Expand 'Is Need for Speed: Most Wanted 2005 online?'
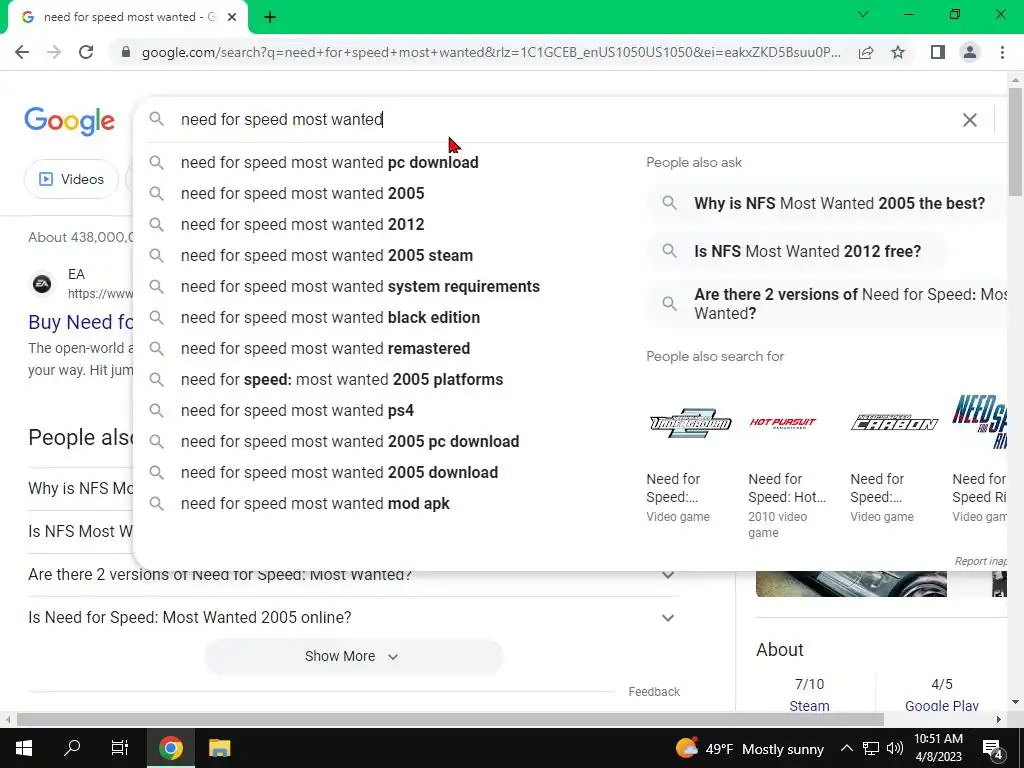The height and width of the screenshot is (768, 1024). coord(353,618)
